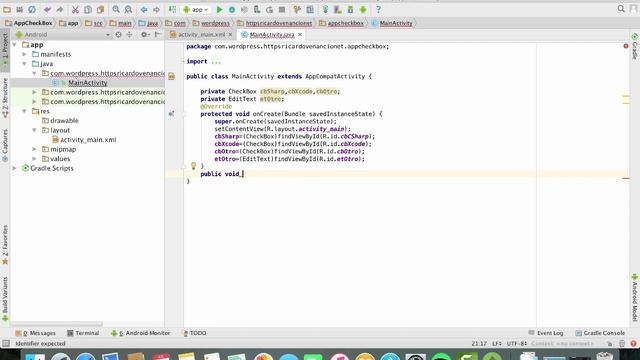Expand the values folder
This screenshot has width=640, height=360.
[x=34, y=158]
